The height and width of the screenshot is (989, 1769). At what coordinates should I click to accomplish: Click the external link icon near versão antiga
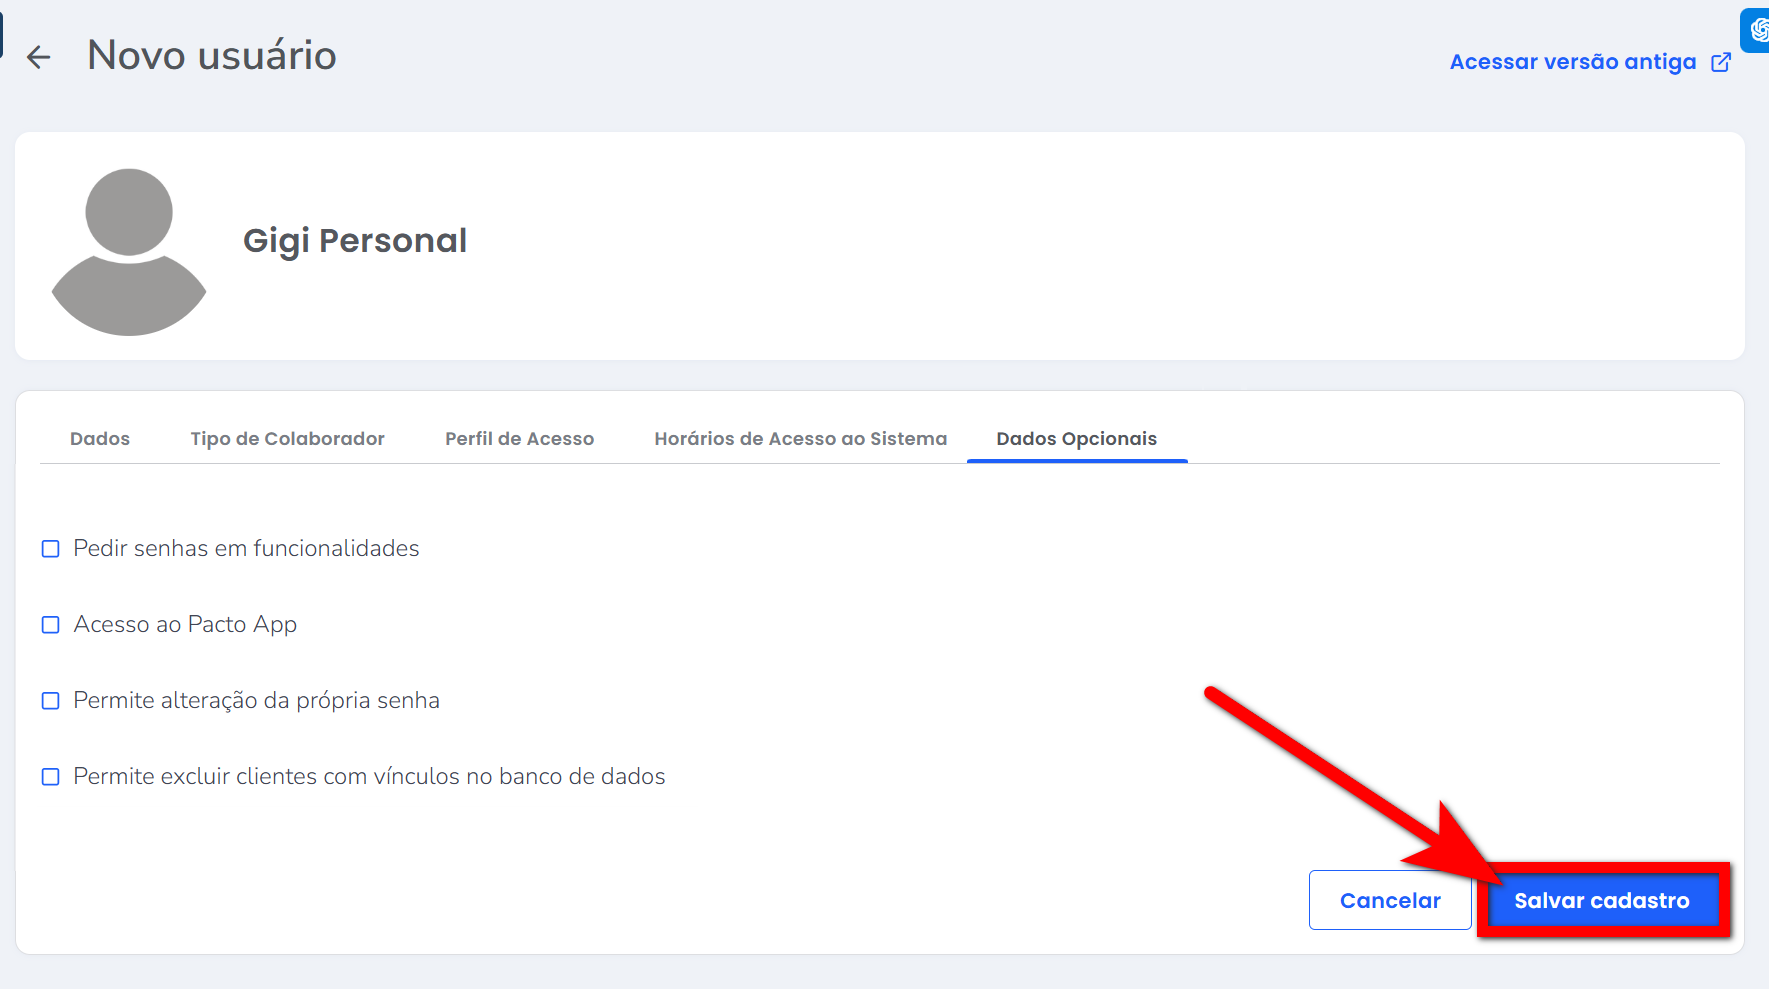pos(1721,62)
